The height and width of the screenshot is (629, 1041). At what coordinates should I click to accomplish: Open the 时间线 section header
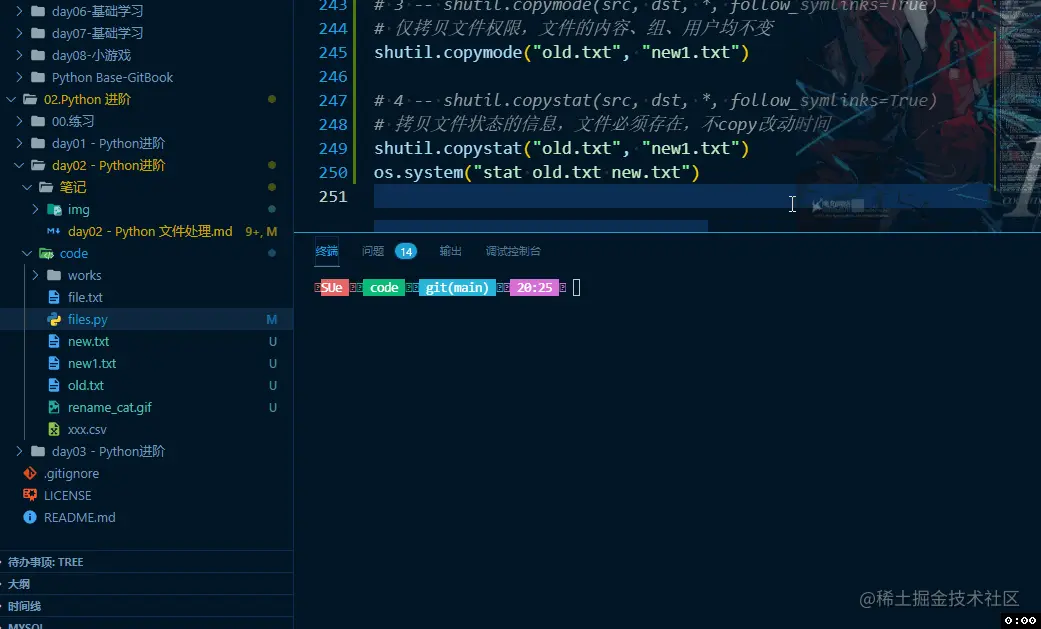(x=24, y=605)
